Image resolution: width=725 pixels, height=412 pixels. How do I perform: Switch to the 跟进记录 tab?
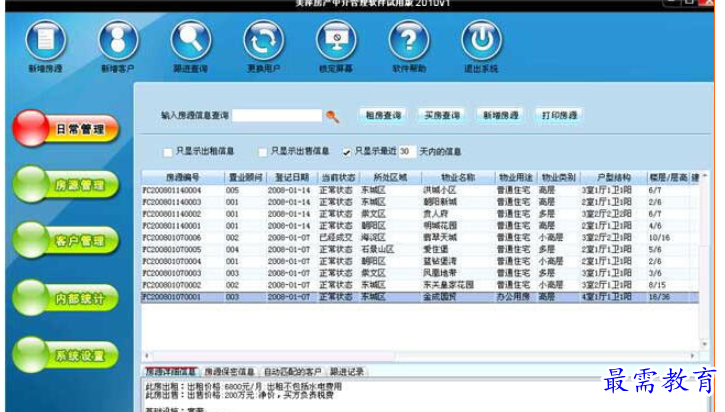pos(347,371)
